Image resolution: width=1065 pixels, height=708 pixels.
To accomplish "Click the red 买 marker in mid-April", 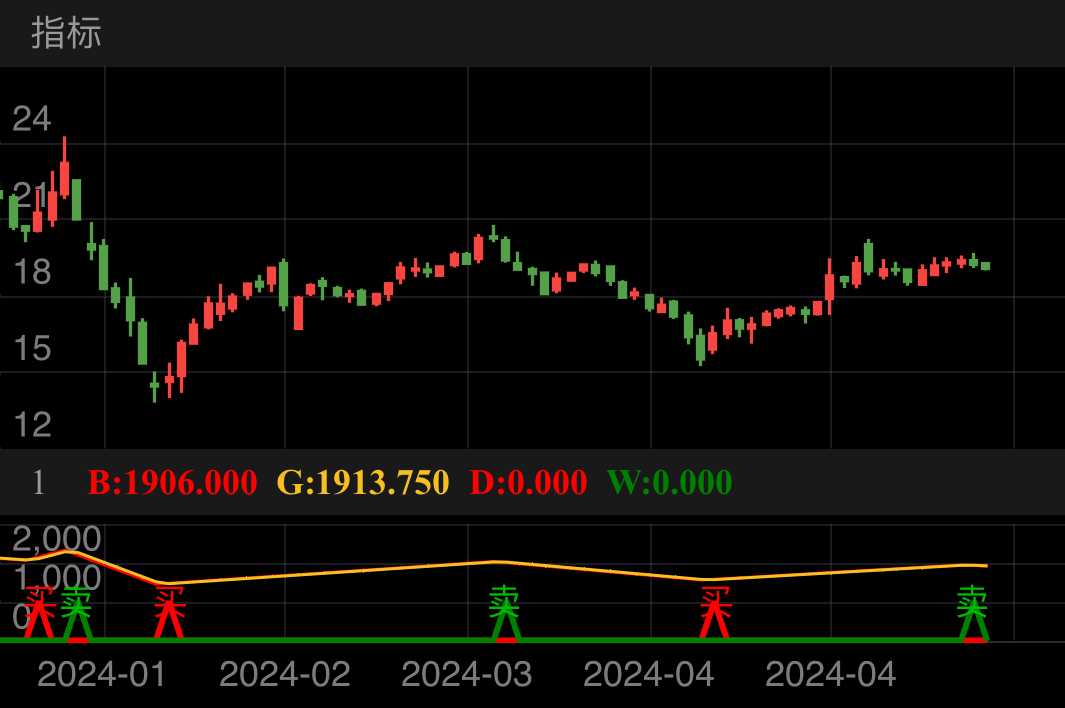I will click(x=714, y=612).
